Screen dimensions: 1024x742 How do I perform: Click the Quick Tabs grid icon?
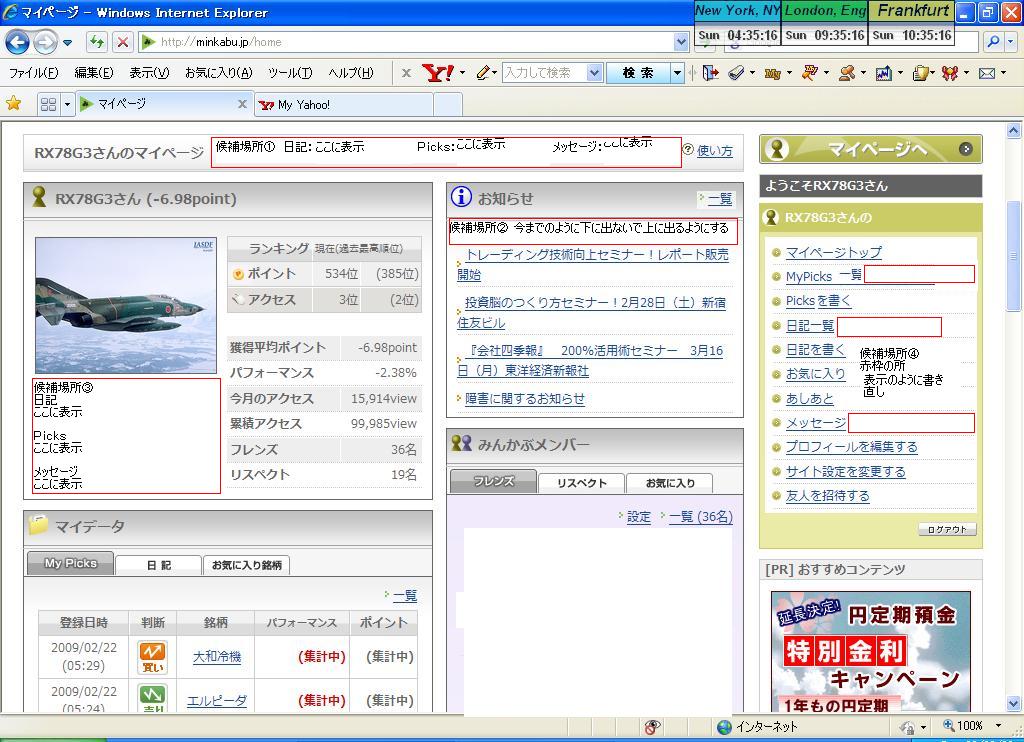[48, 104]
